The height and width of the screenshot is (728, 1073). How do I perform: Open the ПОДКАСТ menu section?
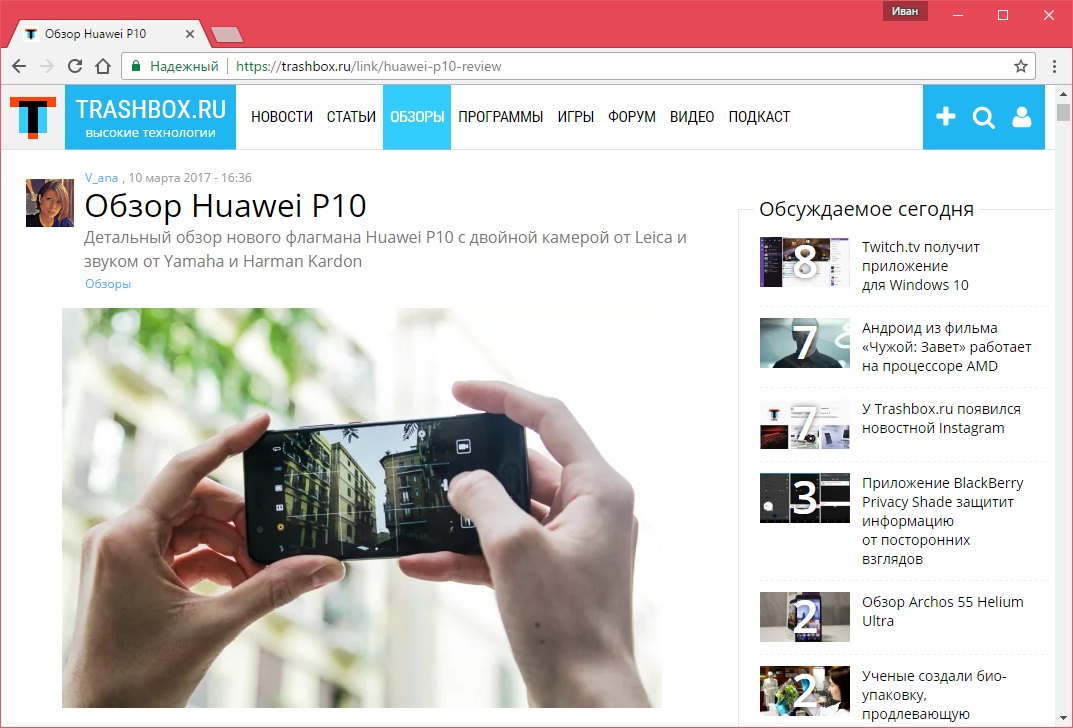[x=759, y=117]
